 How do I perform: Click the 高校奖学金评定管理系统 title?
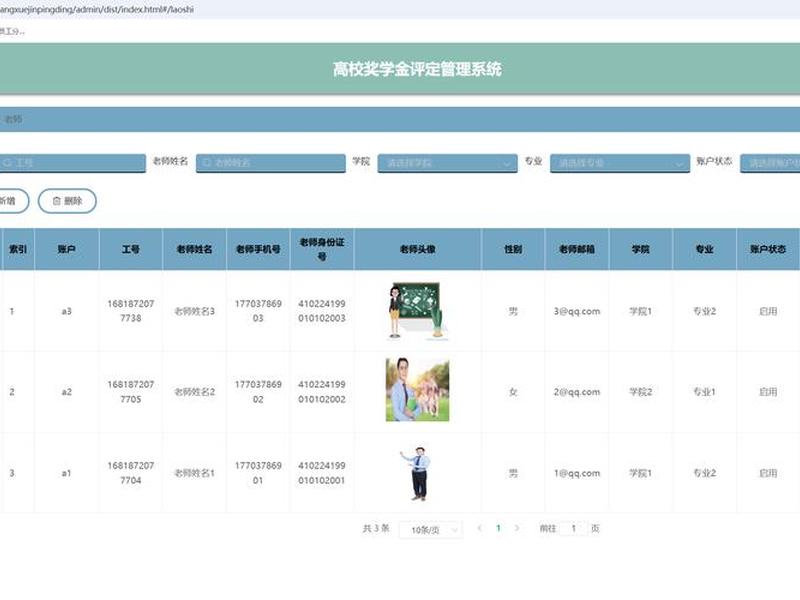(x=417, y=69)
